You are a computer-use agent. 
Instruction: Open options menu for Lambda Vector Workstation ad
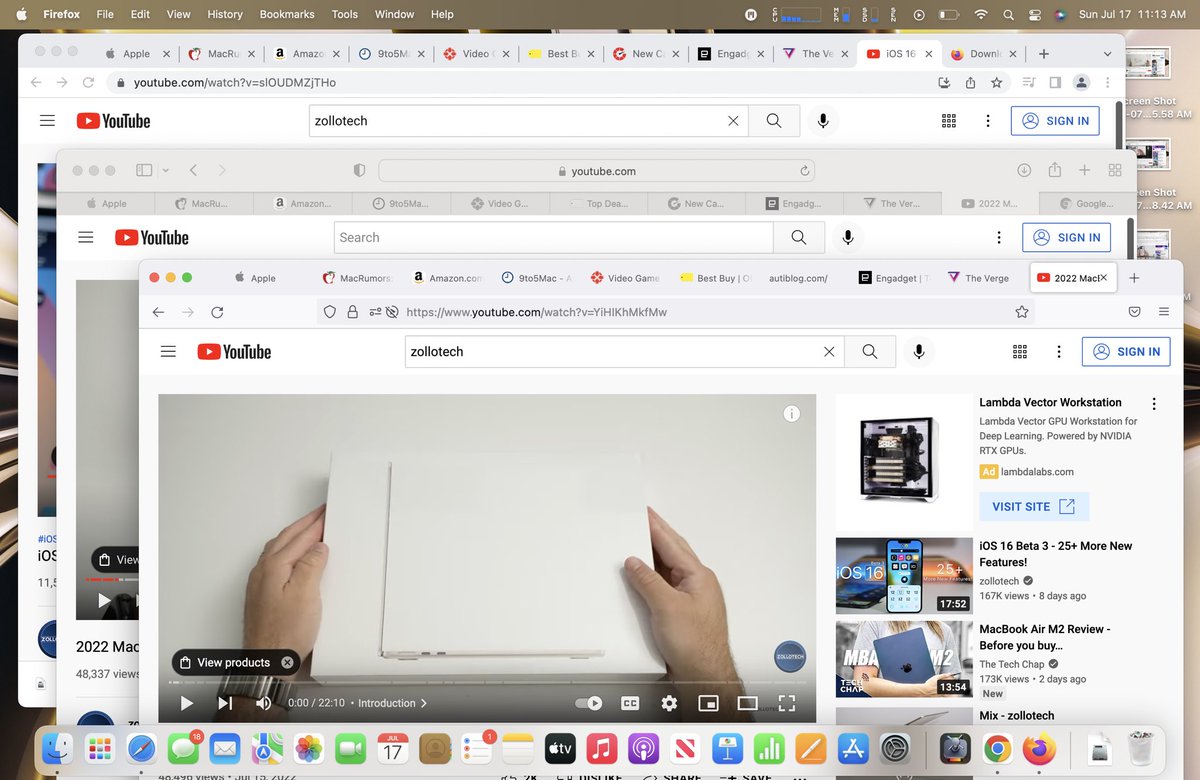tap(1154, 404)
